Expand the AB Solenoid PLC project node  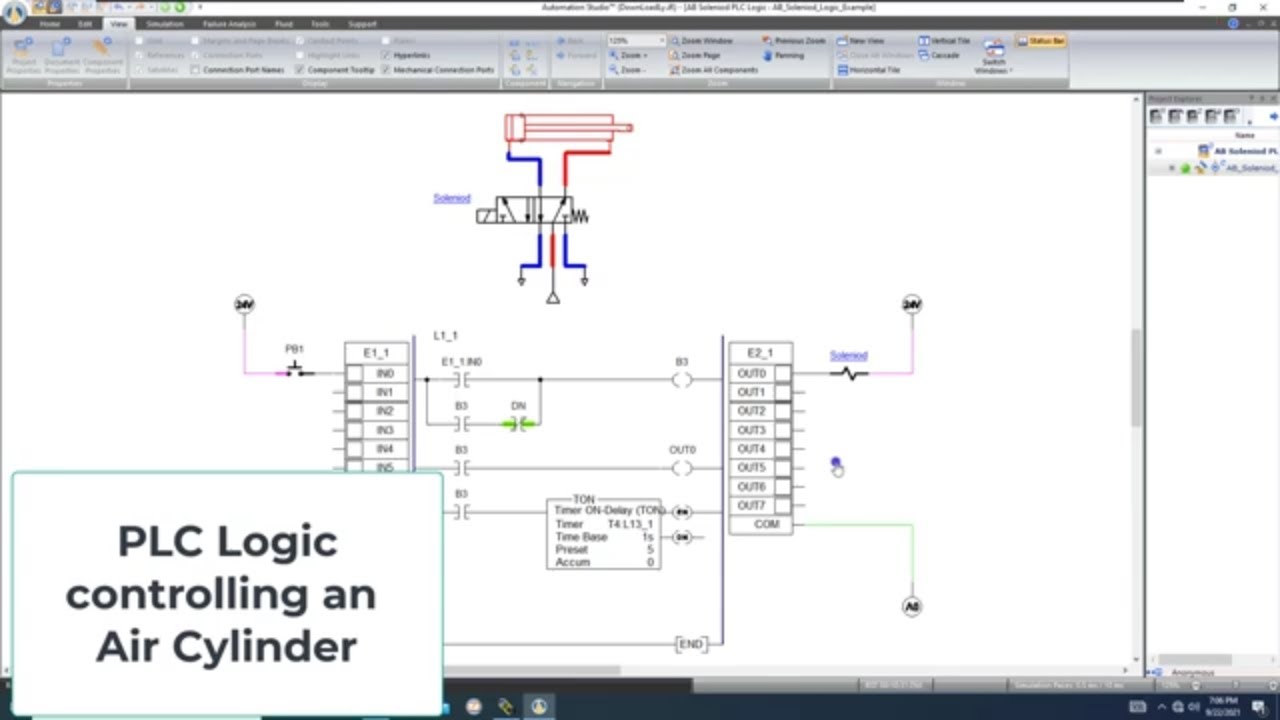1158,151
